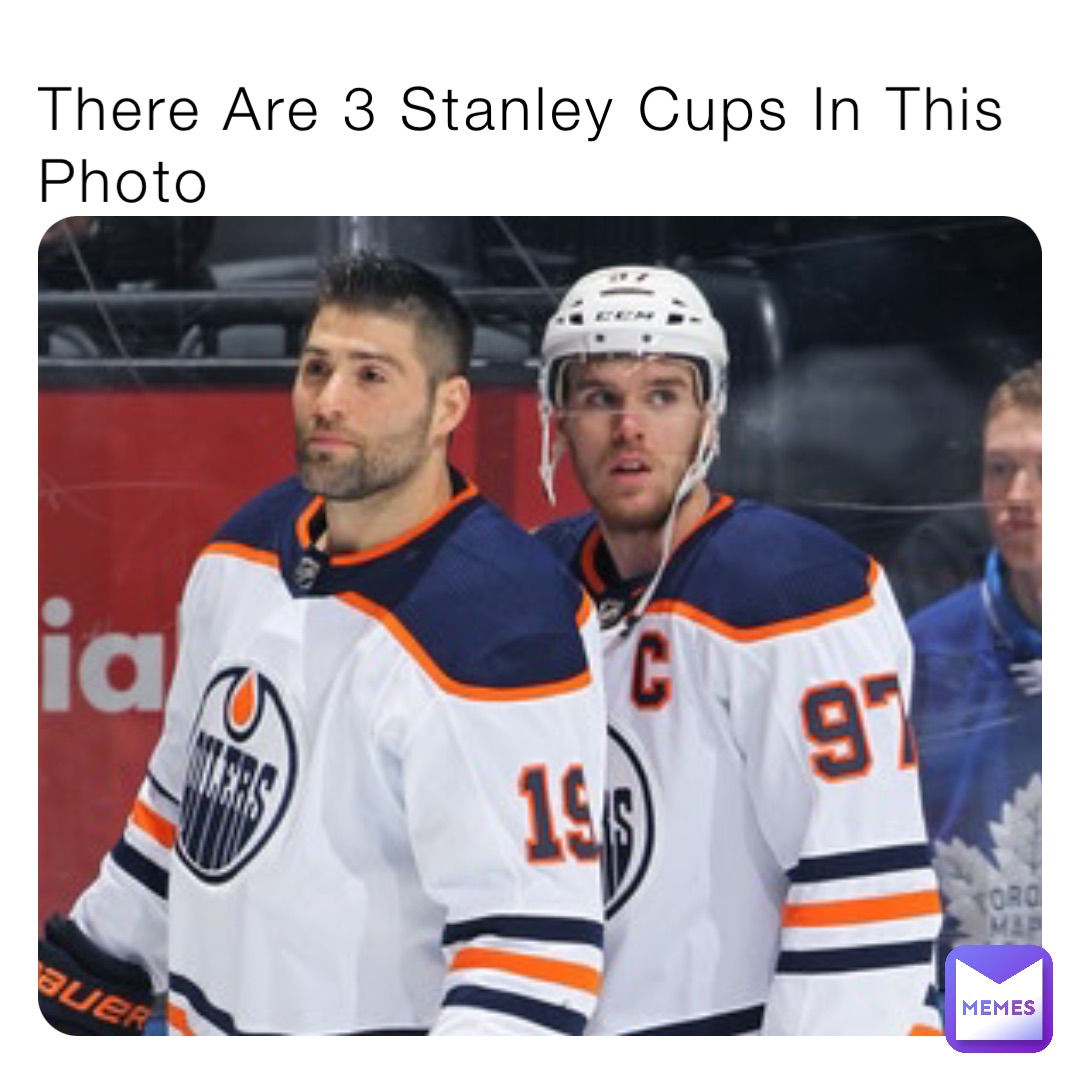
Task: Select the captain C patch
Action: tap(650, 672)
